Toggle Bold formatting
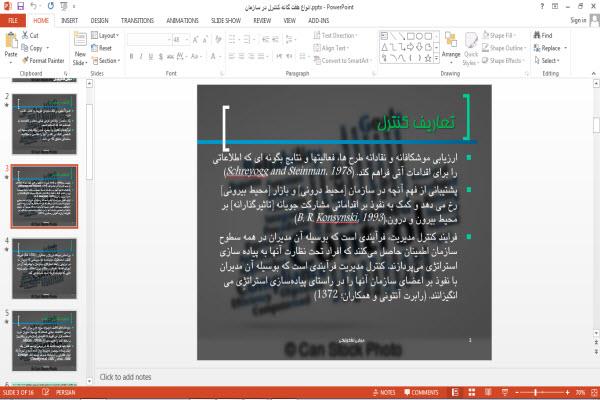 132,57
